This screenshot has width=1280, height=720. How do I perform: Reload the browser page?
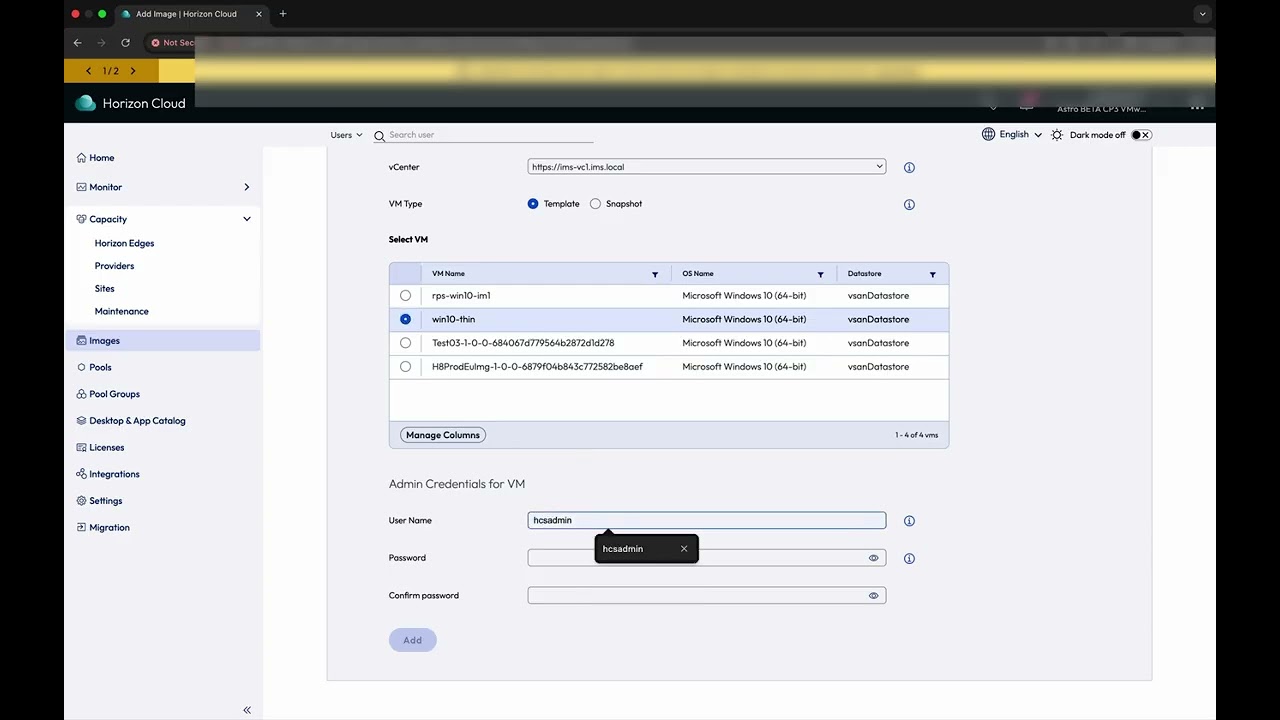(x=125, y=43)
